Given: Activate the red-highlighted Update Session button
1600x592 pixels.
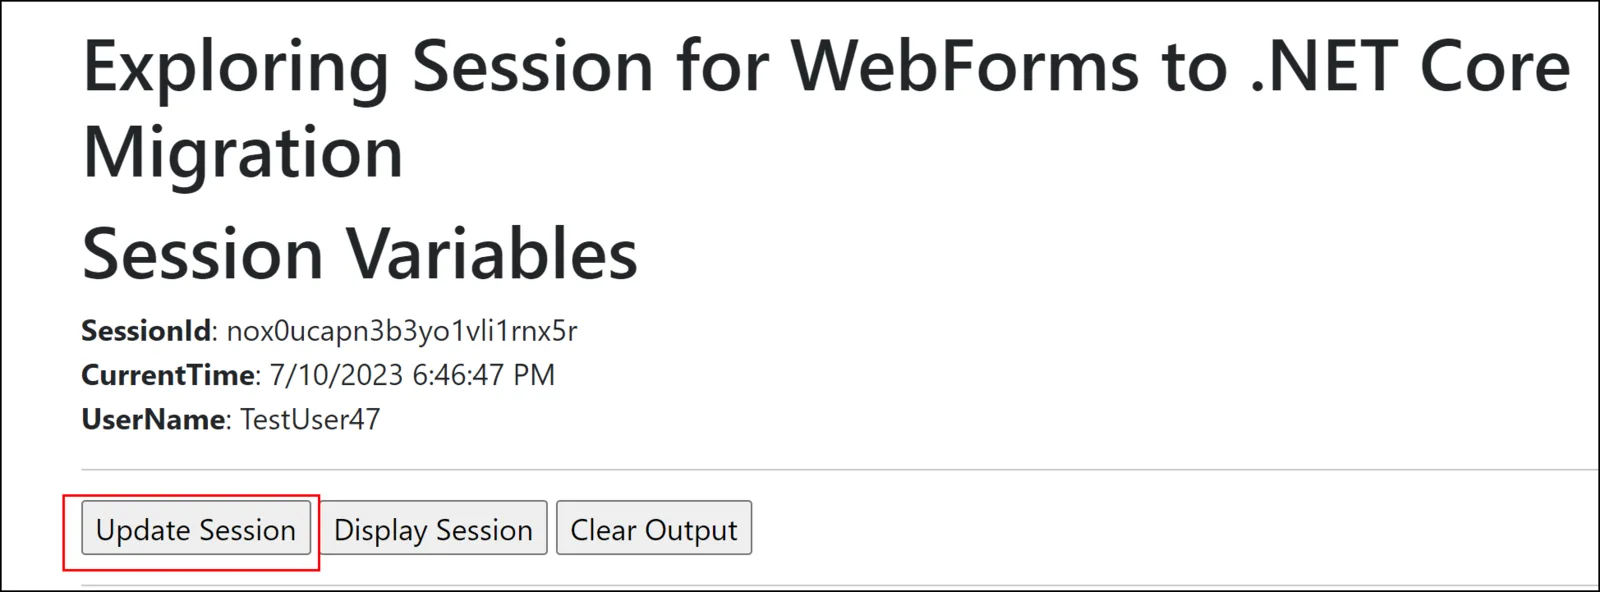Looking at the screenshot, I should click(x=195, y=528).
